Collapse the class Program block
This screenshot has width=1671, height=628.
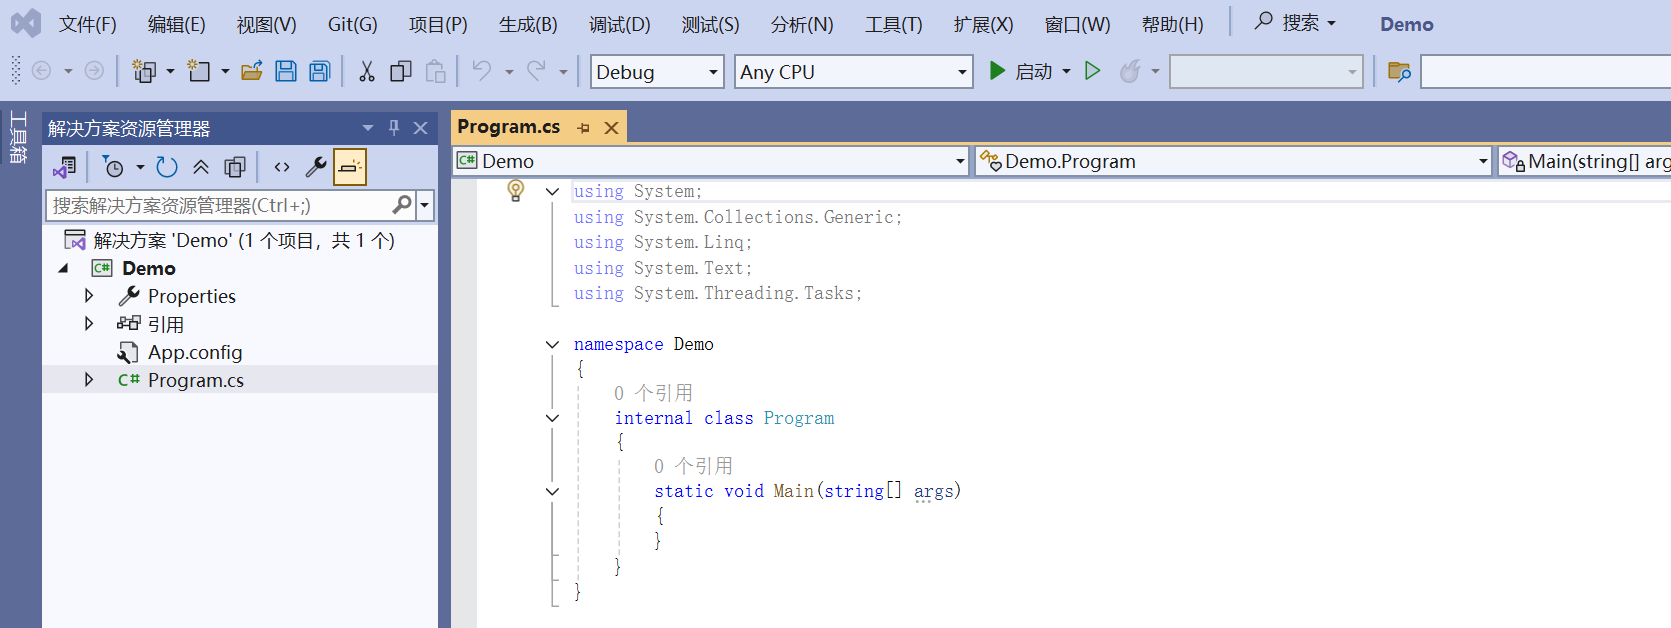click(x=552, y=418)
